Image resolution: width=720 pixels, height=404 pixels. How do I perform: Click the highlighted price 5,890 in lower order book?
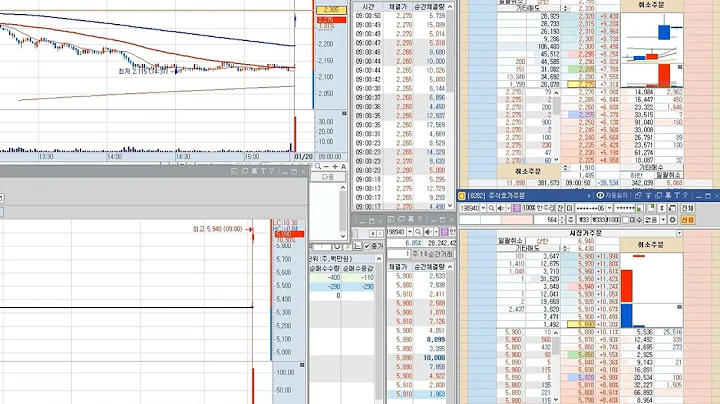click(x=582, y=324)
